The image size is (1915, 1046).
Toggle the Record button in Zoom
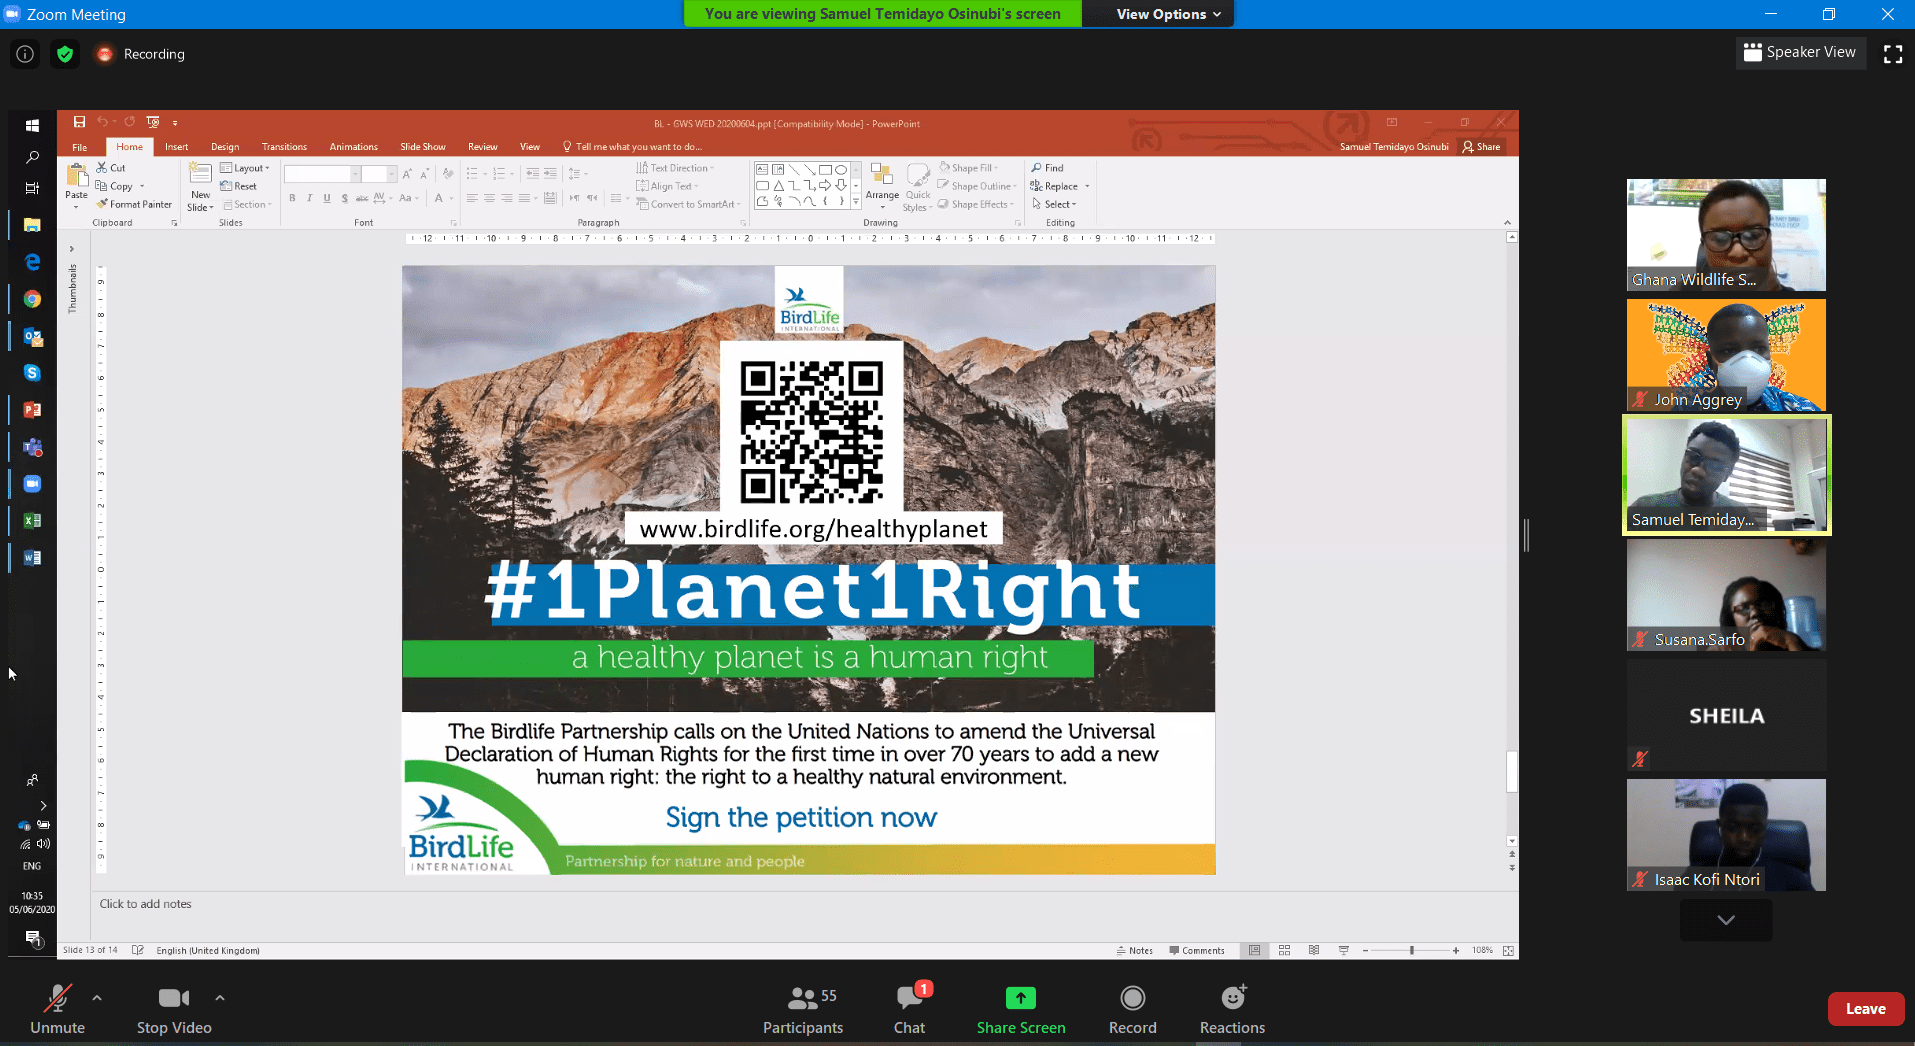pos(1132,1009)
